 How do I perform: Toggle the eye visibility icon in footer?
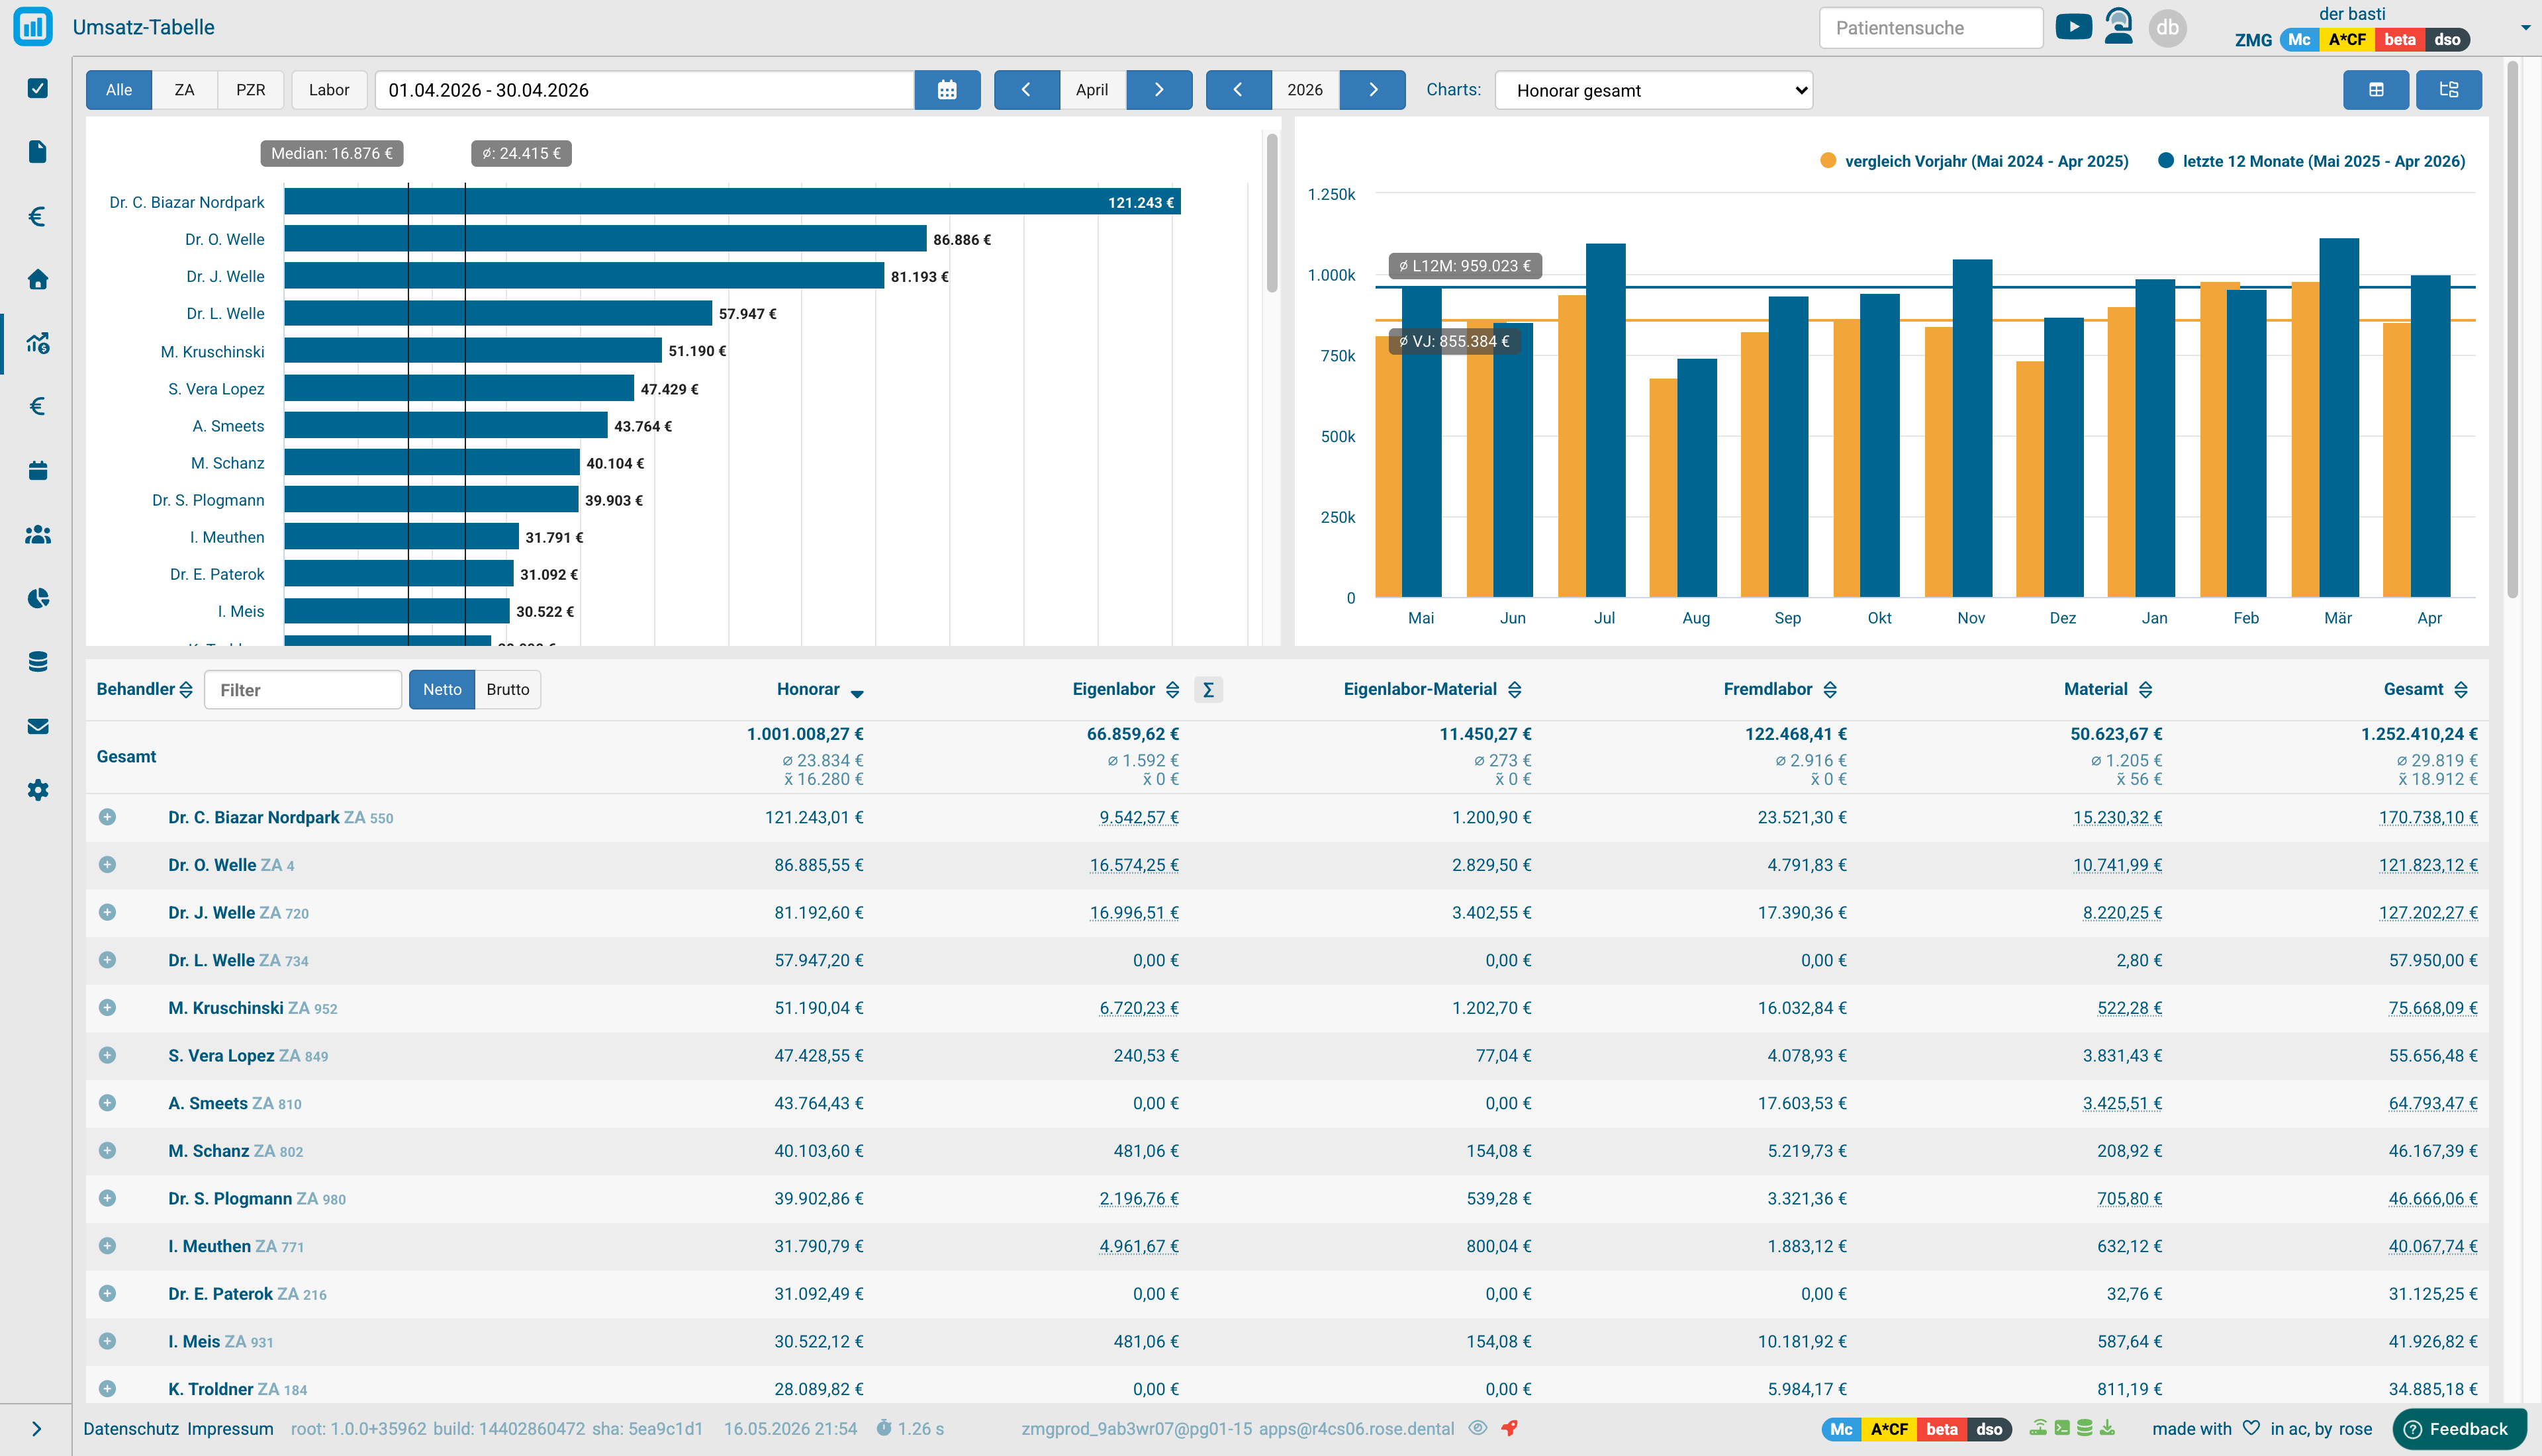pos(1478,1428)
